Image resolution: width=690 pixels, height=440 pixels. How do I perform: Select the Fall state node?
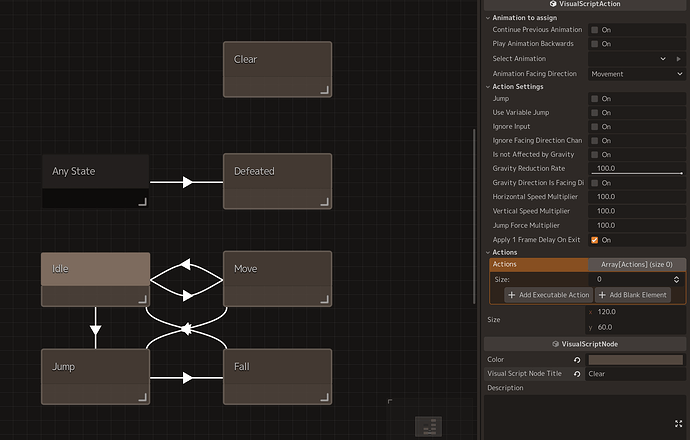click(277, 377)
